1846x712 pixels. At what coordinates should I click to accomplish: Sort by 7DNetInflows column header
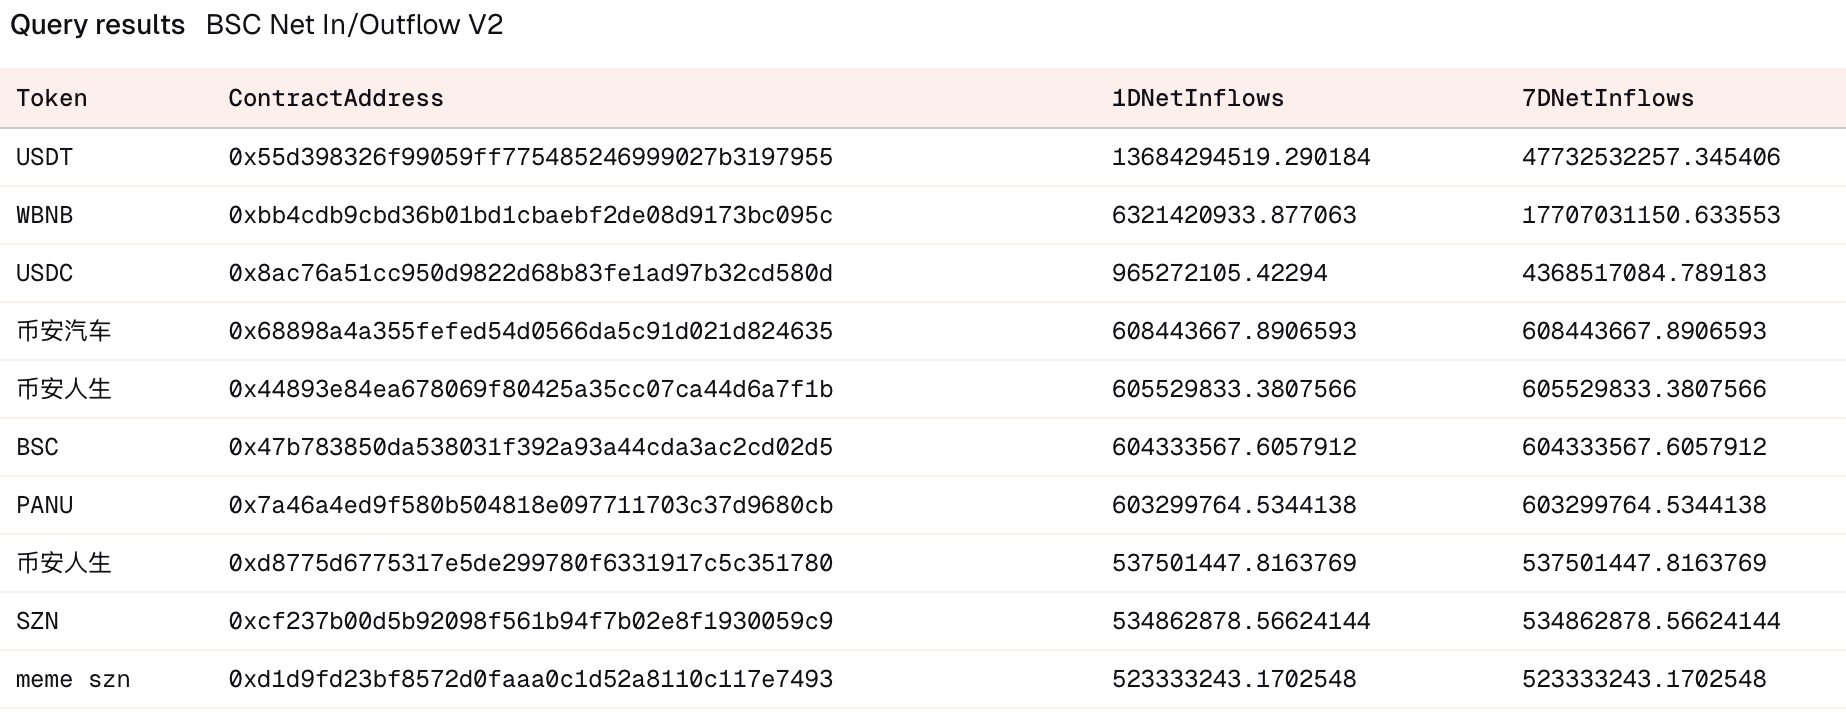1608,98
